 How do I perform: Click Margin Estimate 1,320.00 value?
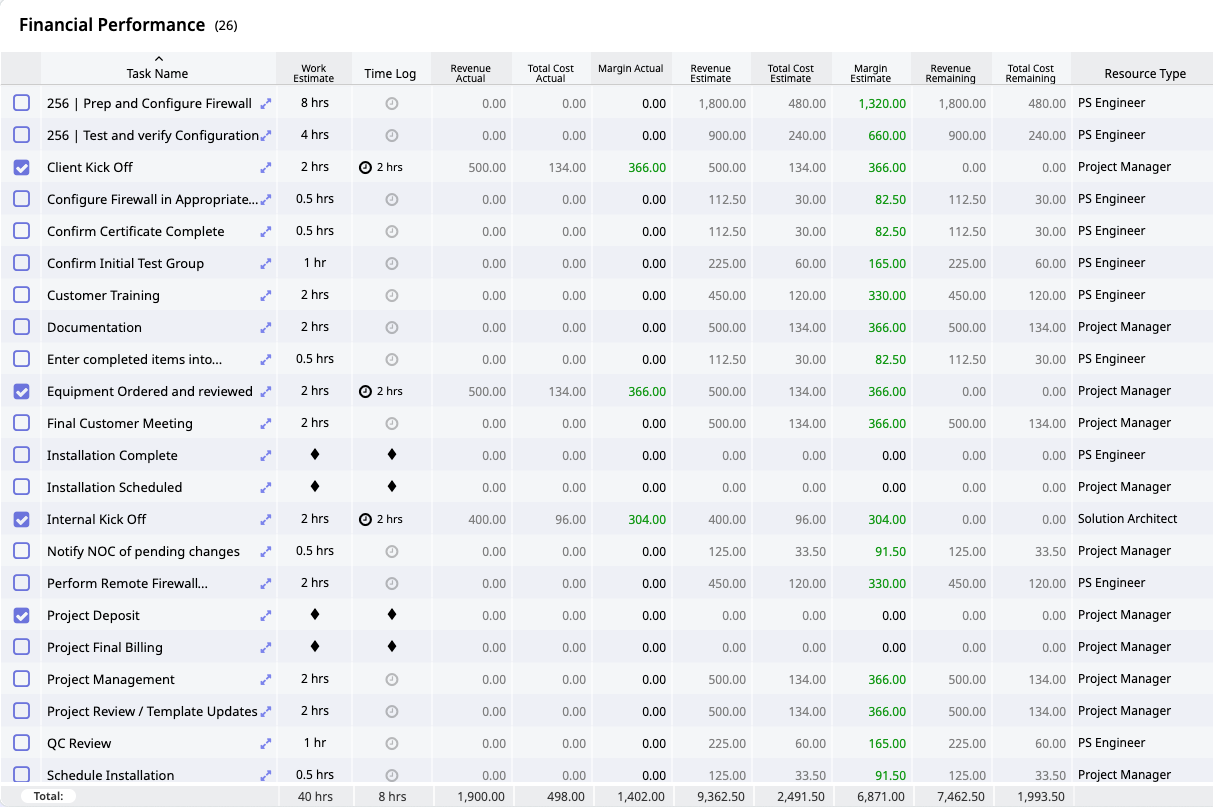tap(882, 104)
